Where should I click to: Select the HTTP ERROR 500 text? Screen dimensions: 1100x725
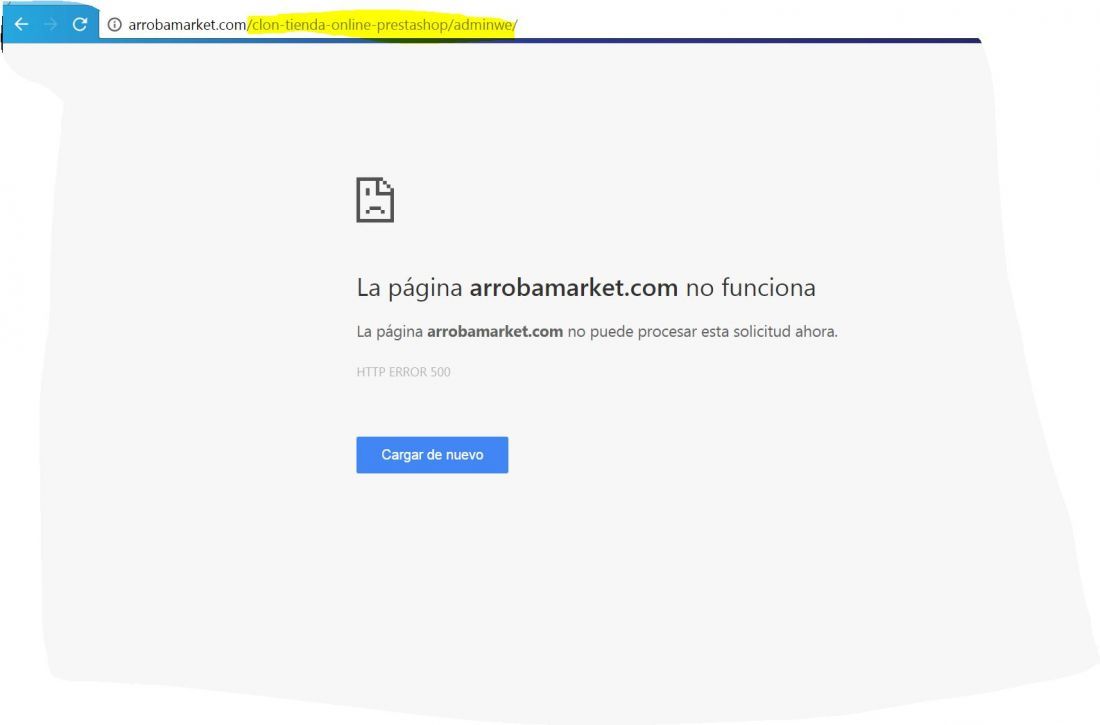click(403, 372)
